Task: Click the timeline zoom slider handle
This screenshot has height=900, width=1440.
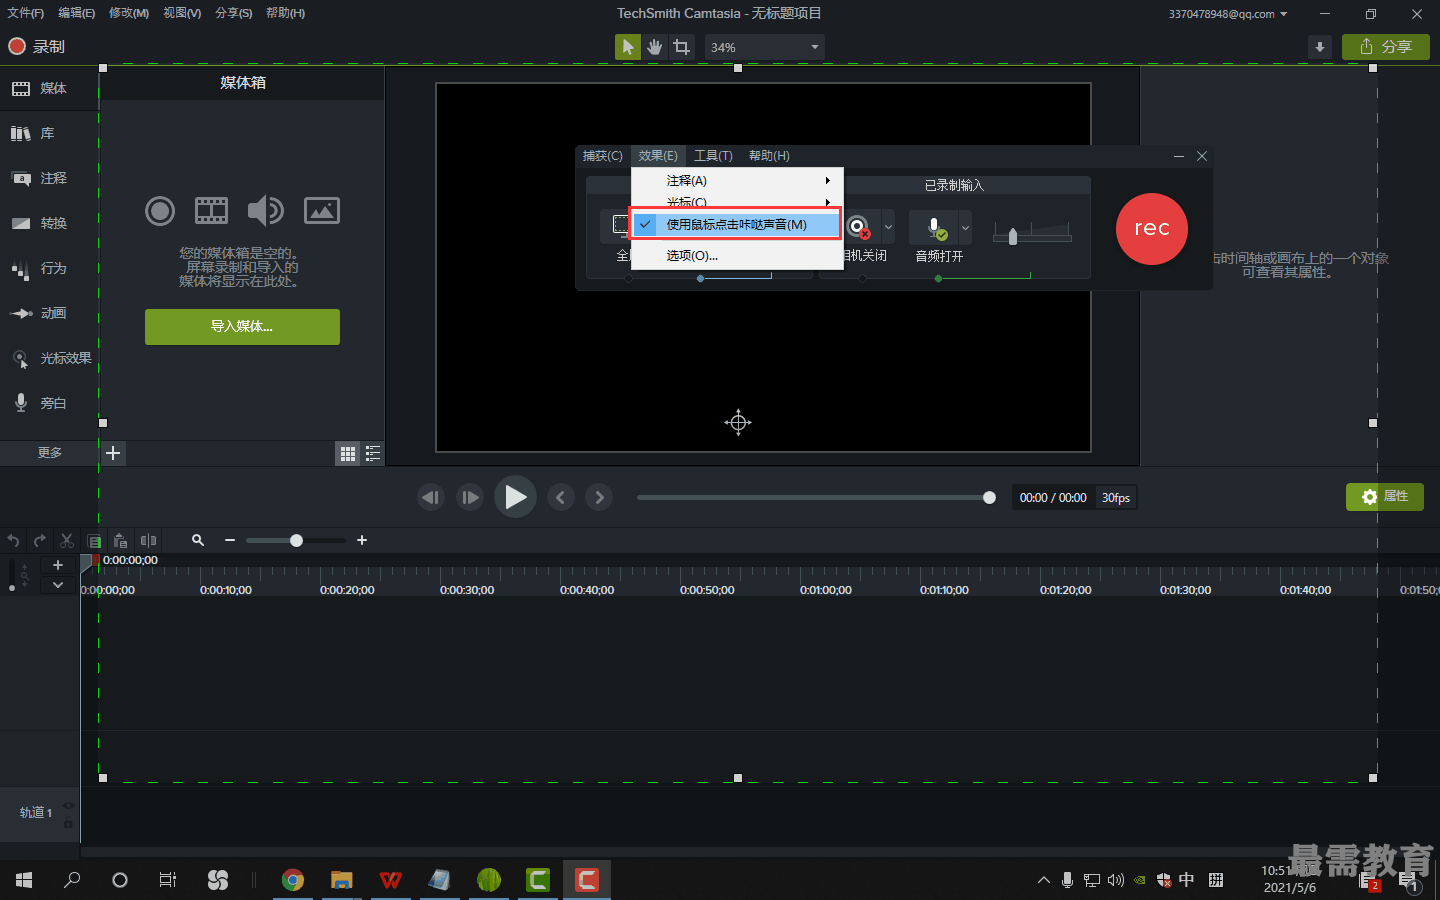Action: point(296,541)
